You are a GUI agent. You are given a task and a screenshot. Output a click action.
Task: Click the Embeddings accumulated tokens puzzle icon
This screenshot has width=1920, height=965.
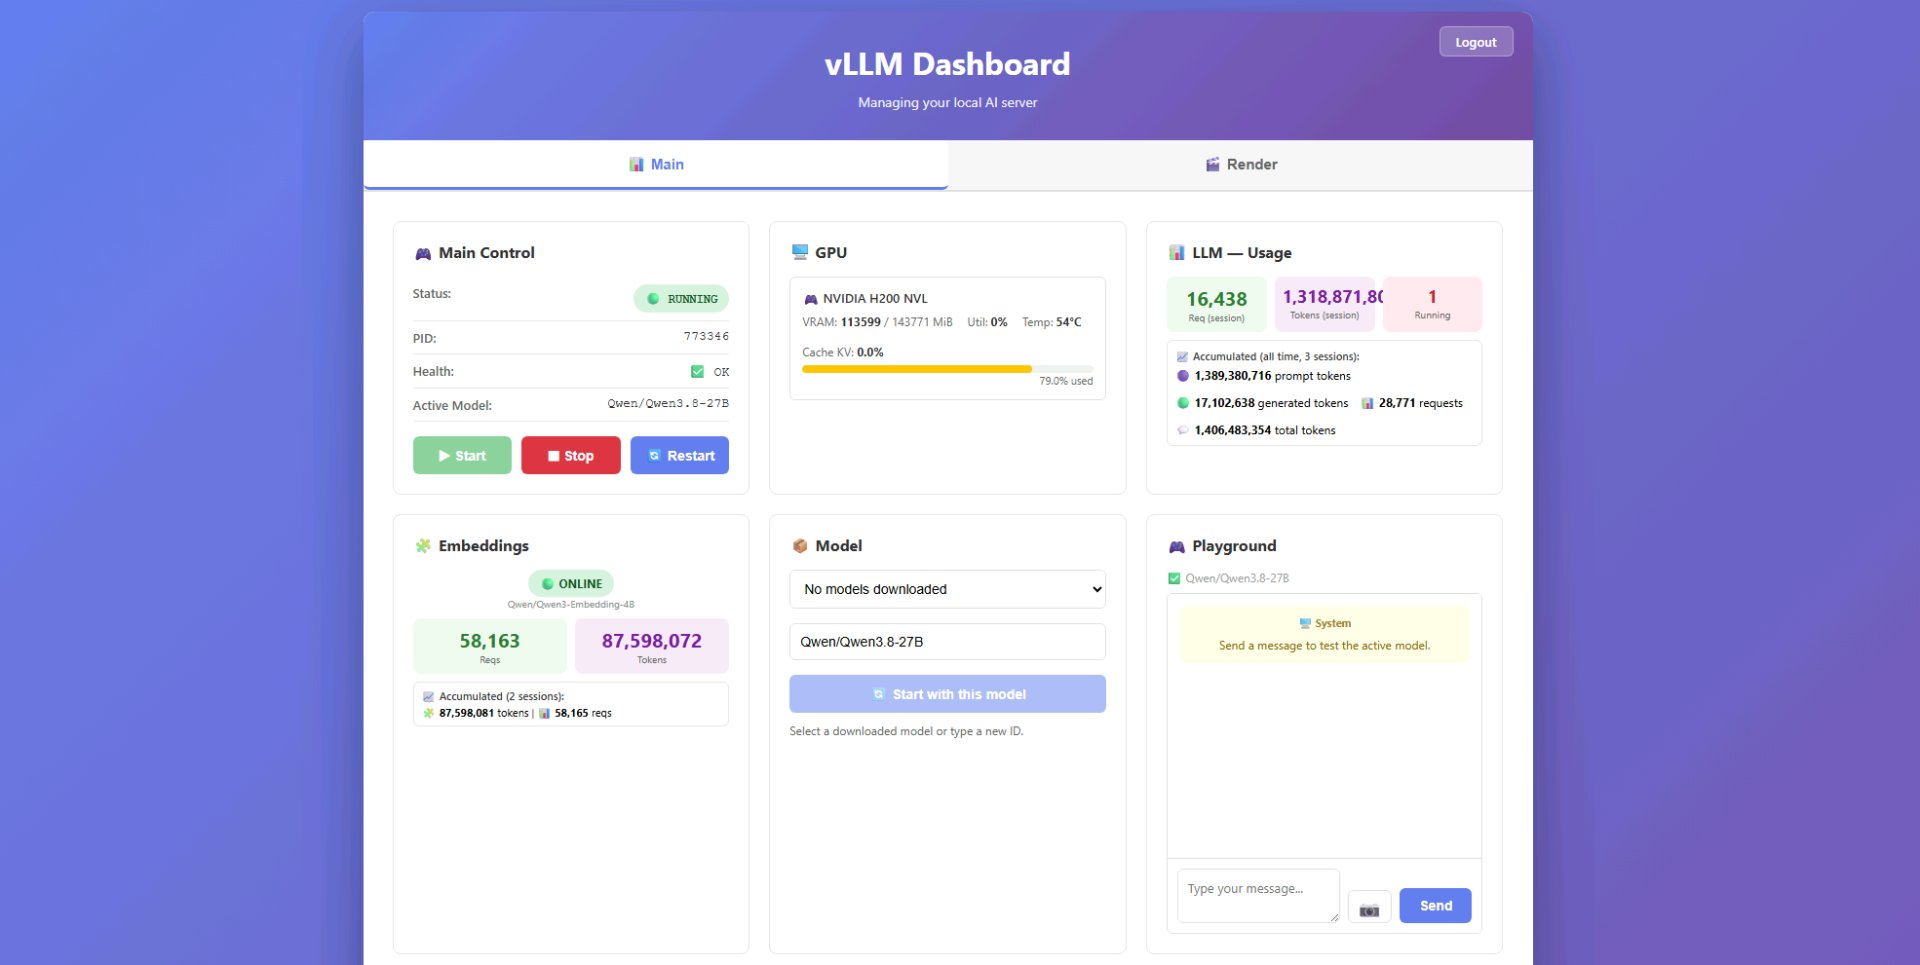pyautogui.click(x=429, y=713)
